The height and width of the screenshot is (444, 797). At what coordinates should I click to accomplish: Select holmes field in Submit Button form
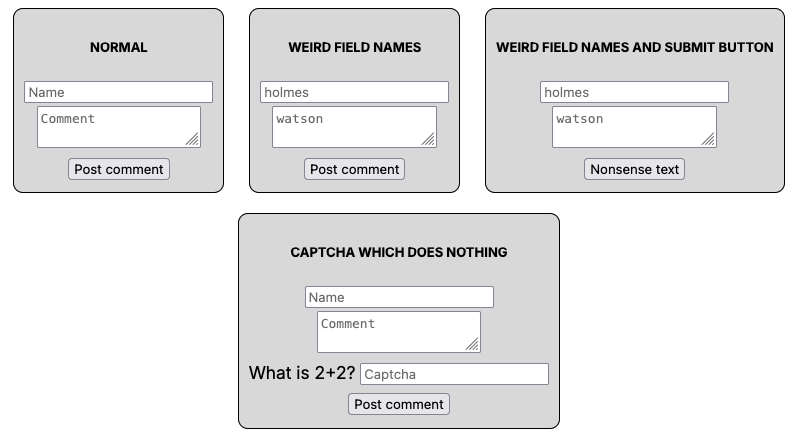point(634,92)
